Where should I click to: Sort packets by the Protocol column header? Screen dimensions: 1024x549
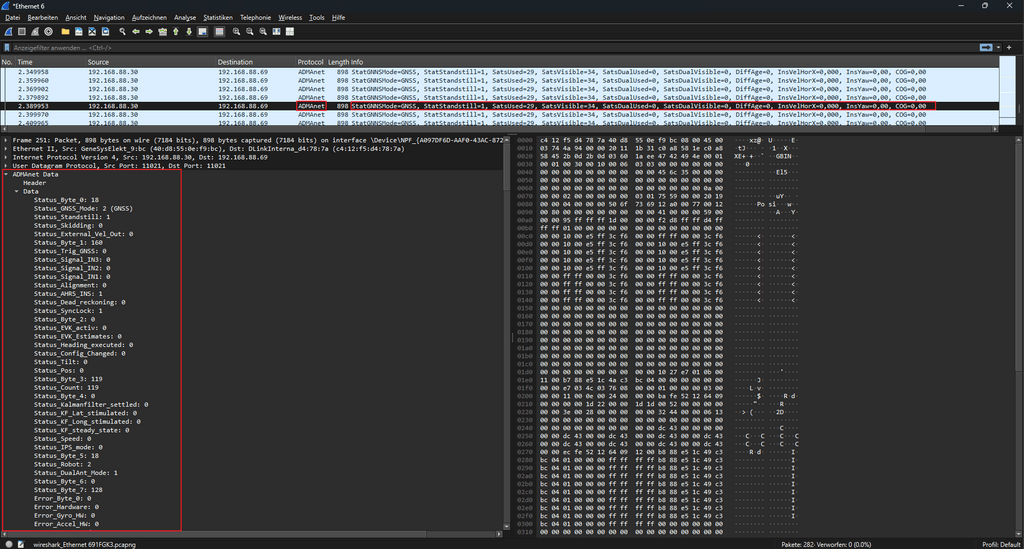coord(309,62)
